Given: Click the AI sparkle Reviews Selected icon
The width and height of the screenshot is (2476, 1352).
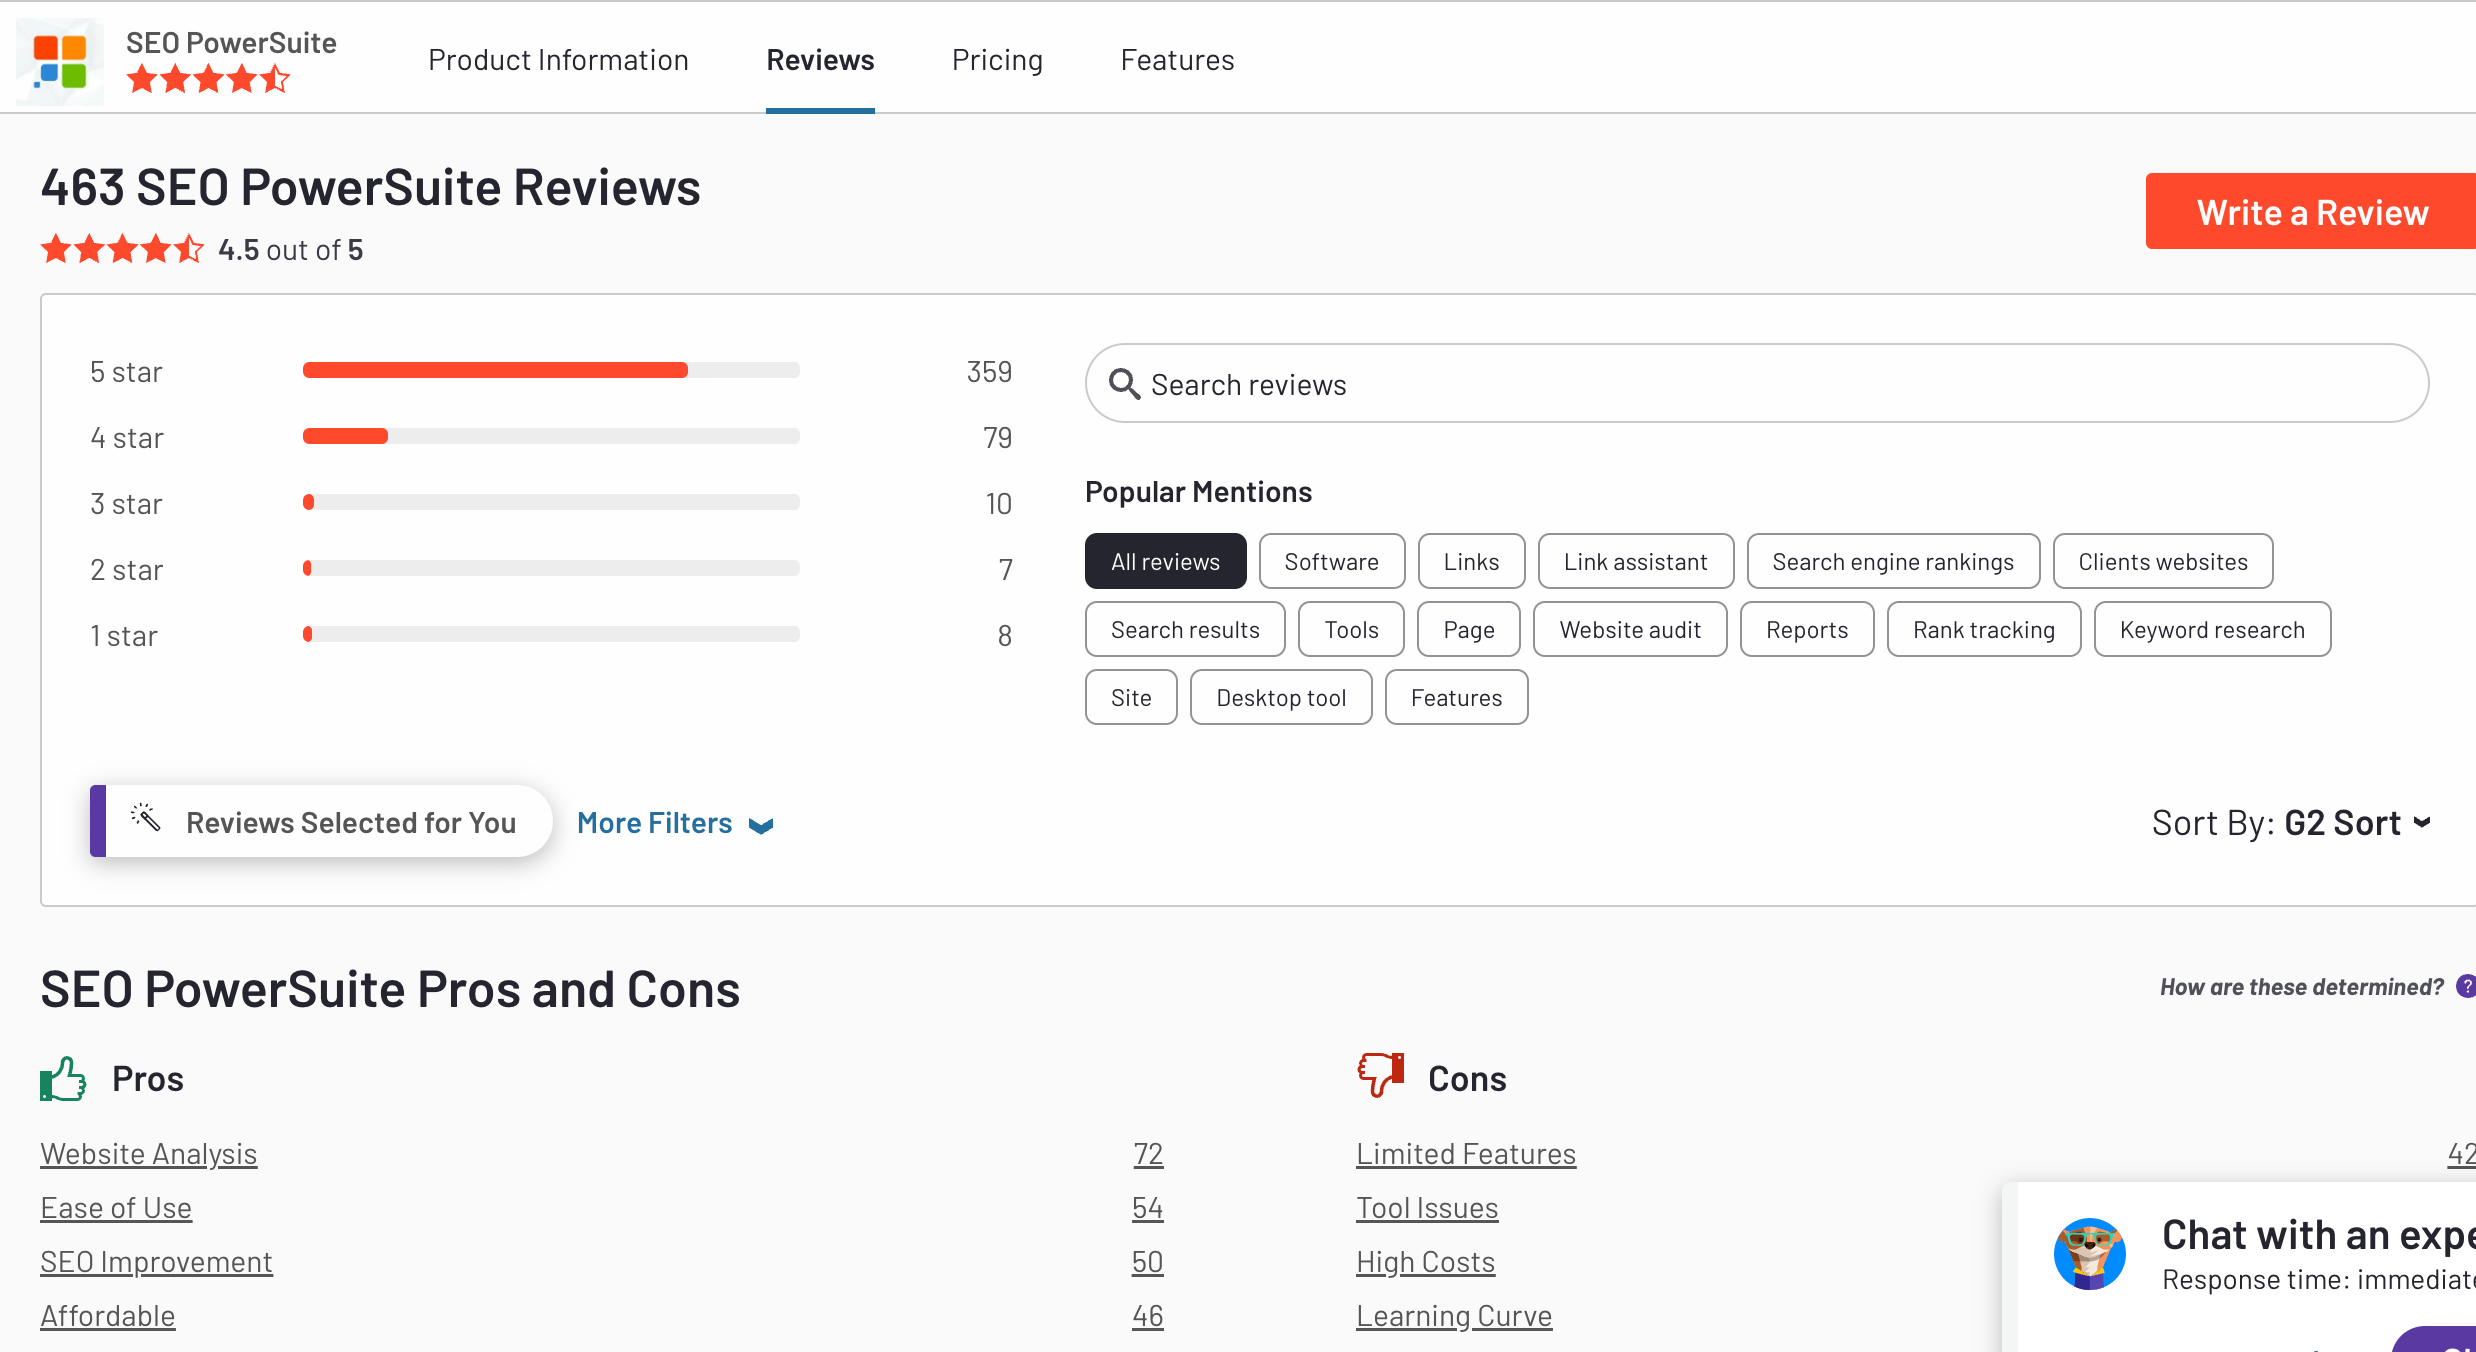Looking at the screenshot, I should point(145,821).
